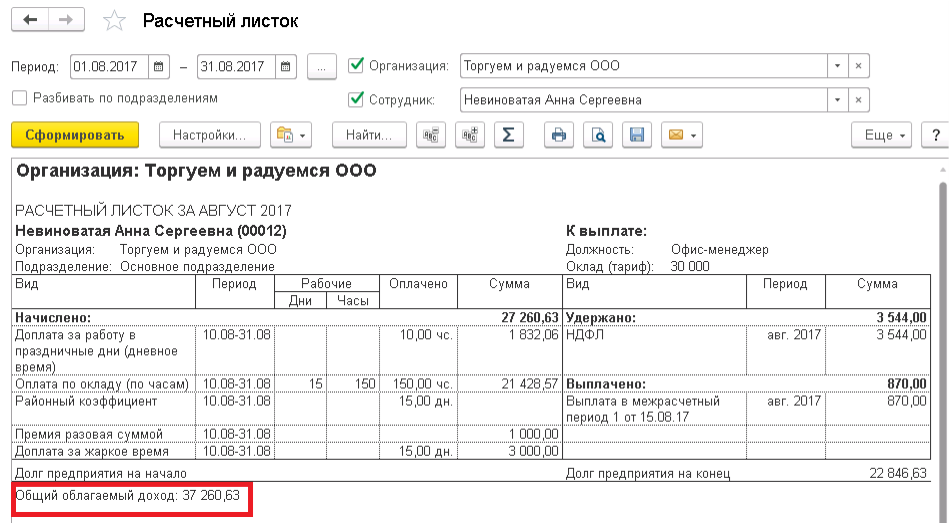
Task: Expand the Организация dropdown list
Action: tap(837, 66)
